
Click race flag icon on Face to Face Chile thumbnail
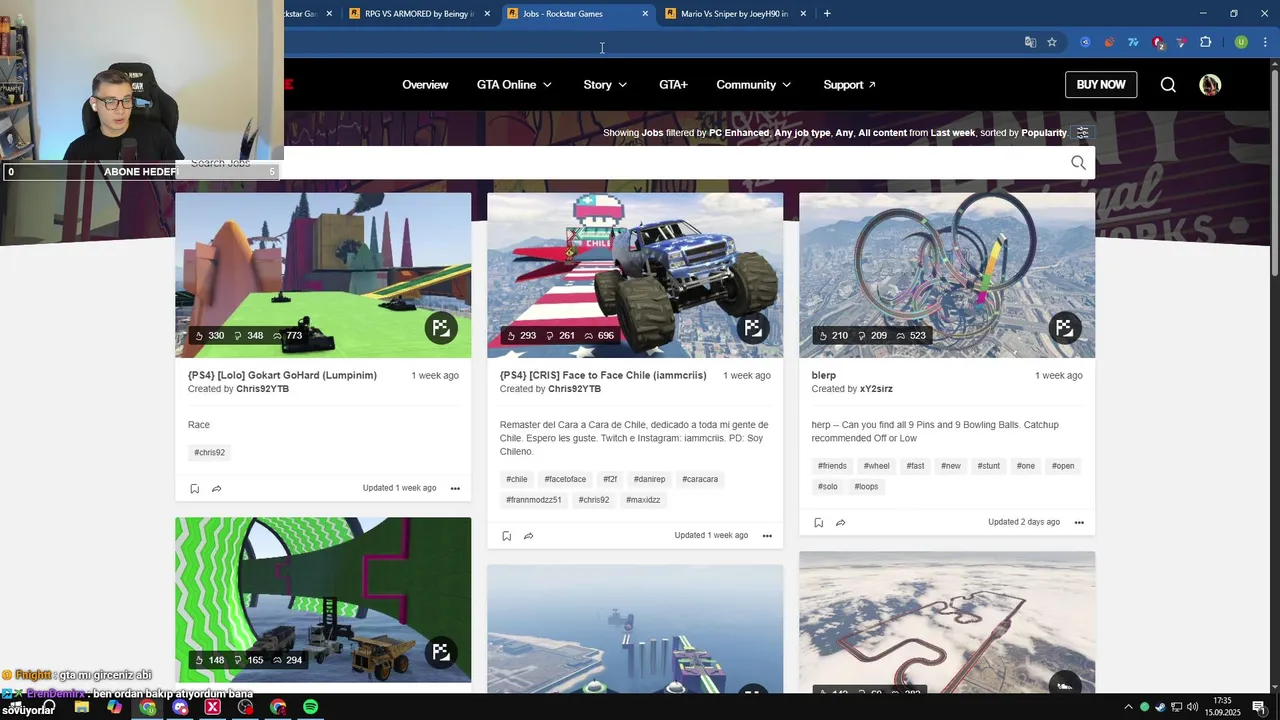[x=753, y=328]
